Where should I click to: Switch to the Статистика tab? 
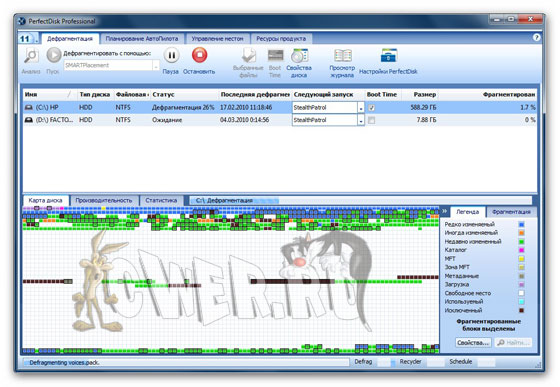[161, 200]
